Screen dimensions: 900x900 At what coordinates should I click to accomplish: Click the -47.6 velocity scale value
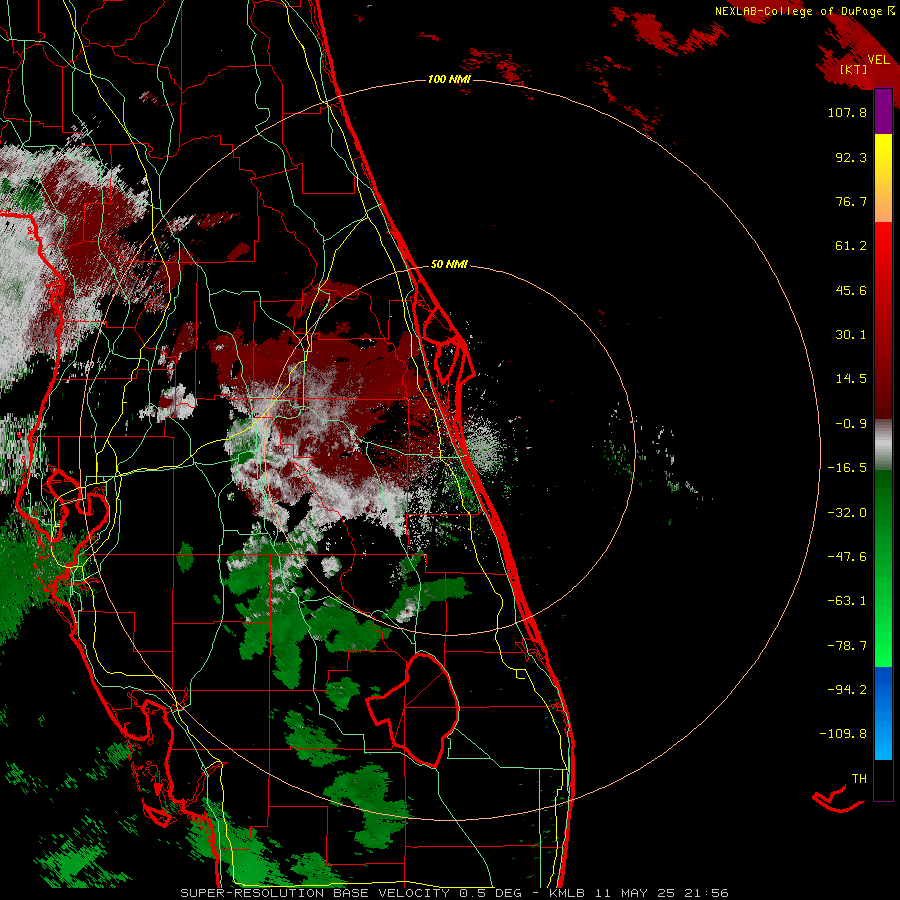click(847, 557)
